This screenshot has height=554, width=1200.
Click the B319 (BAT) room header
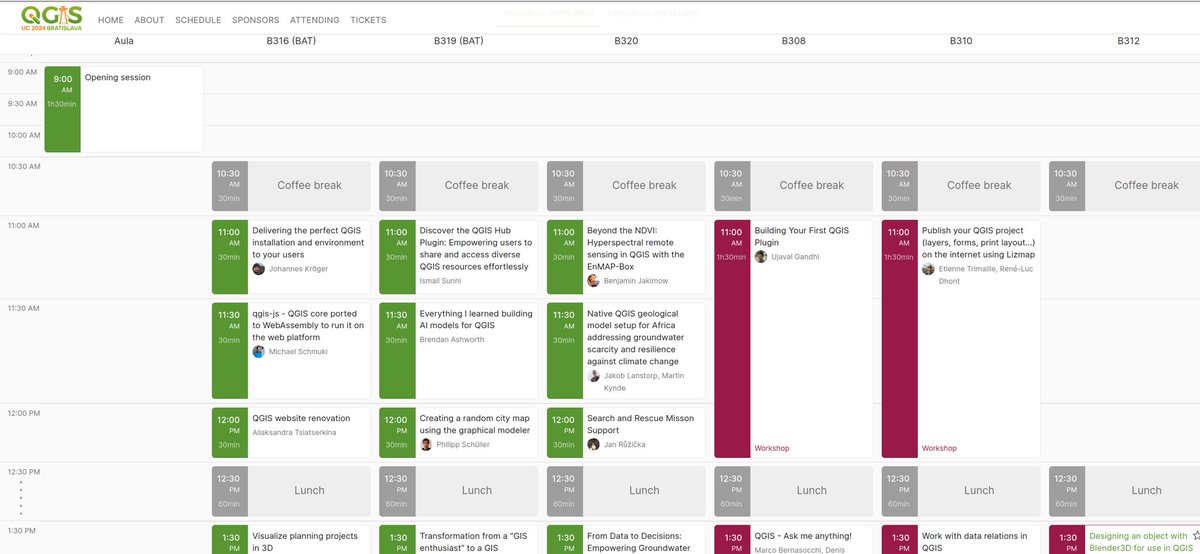pyautogui.click(x=458, y=41)
